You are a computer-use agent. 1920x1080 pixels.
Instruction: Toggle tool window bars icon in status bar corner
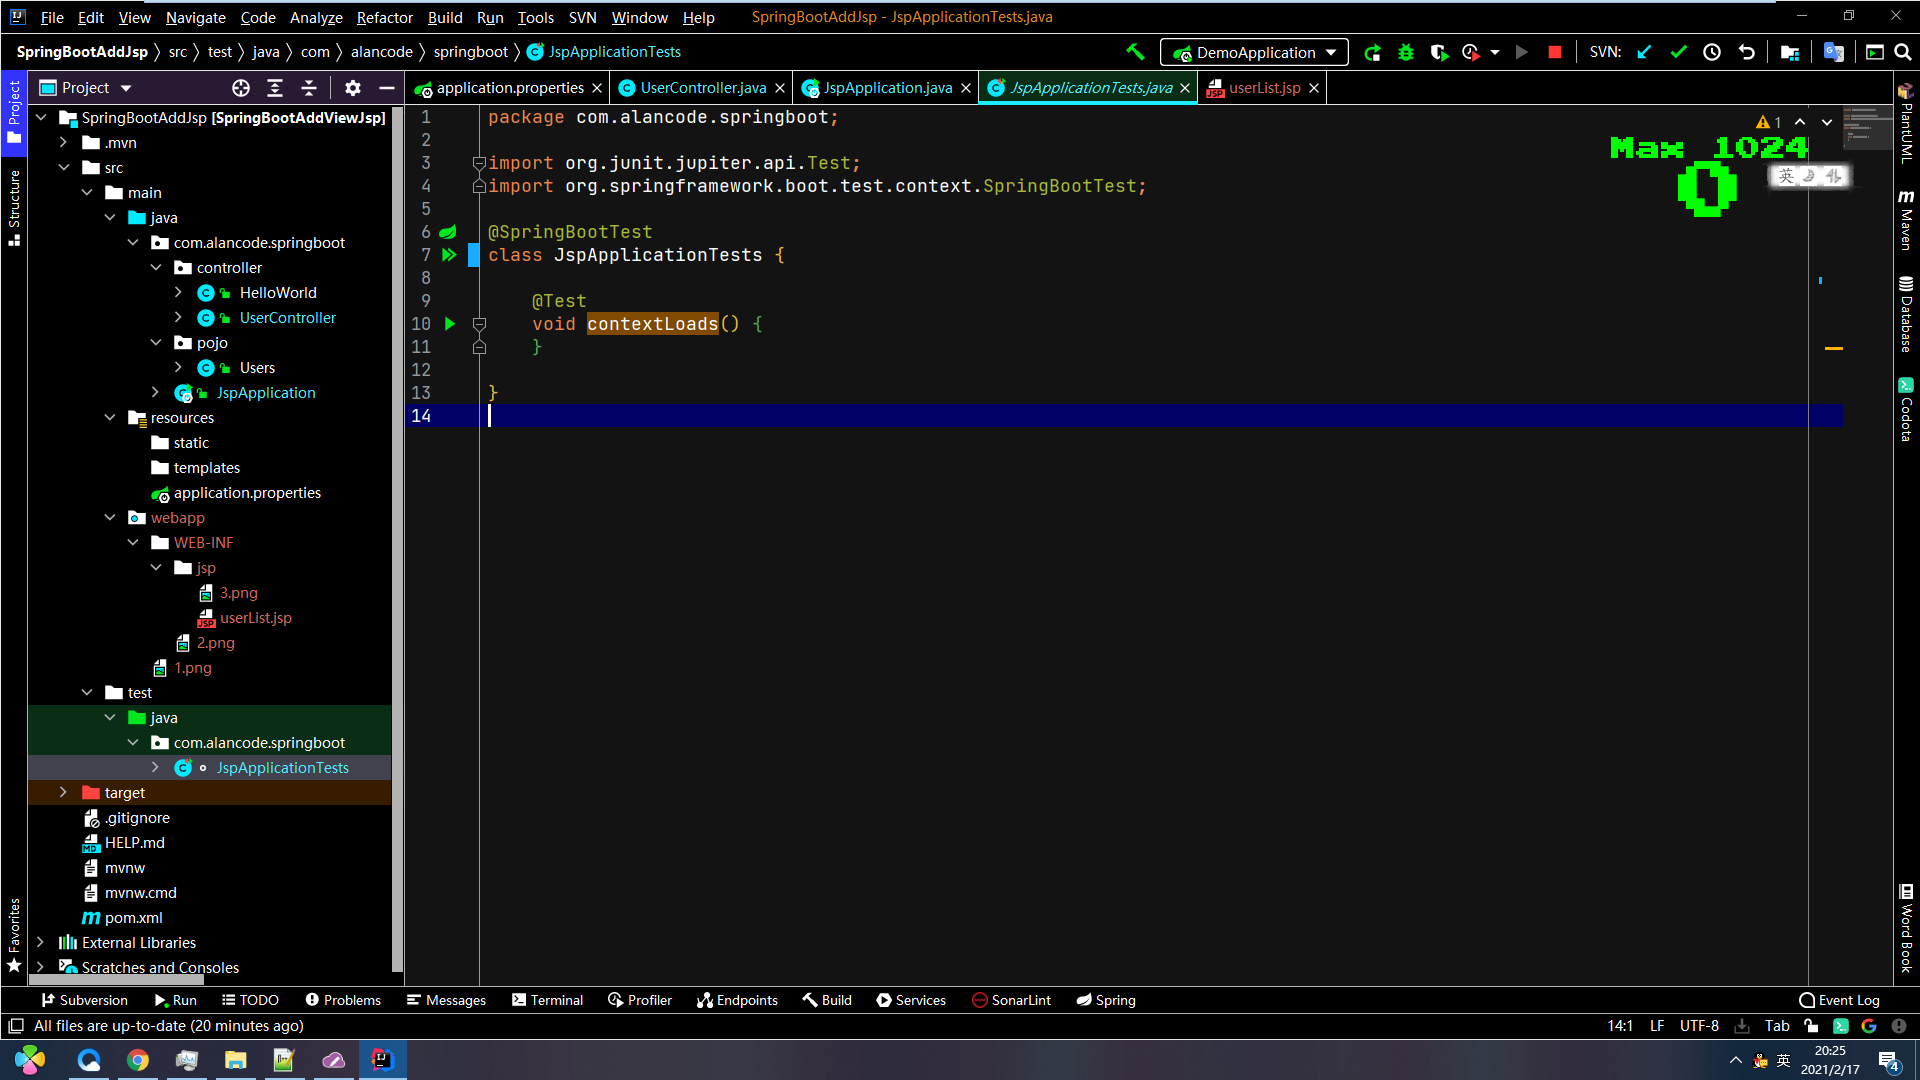16,1026
